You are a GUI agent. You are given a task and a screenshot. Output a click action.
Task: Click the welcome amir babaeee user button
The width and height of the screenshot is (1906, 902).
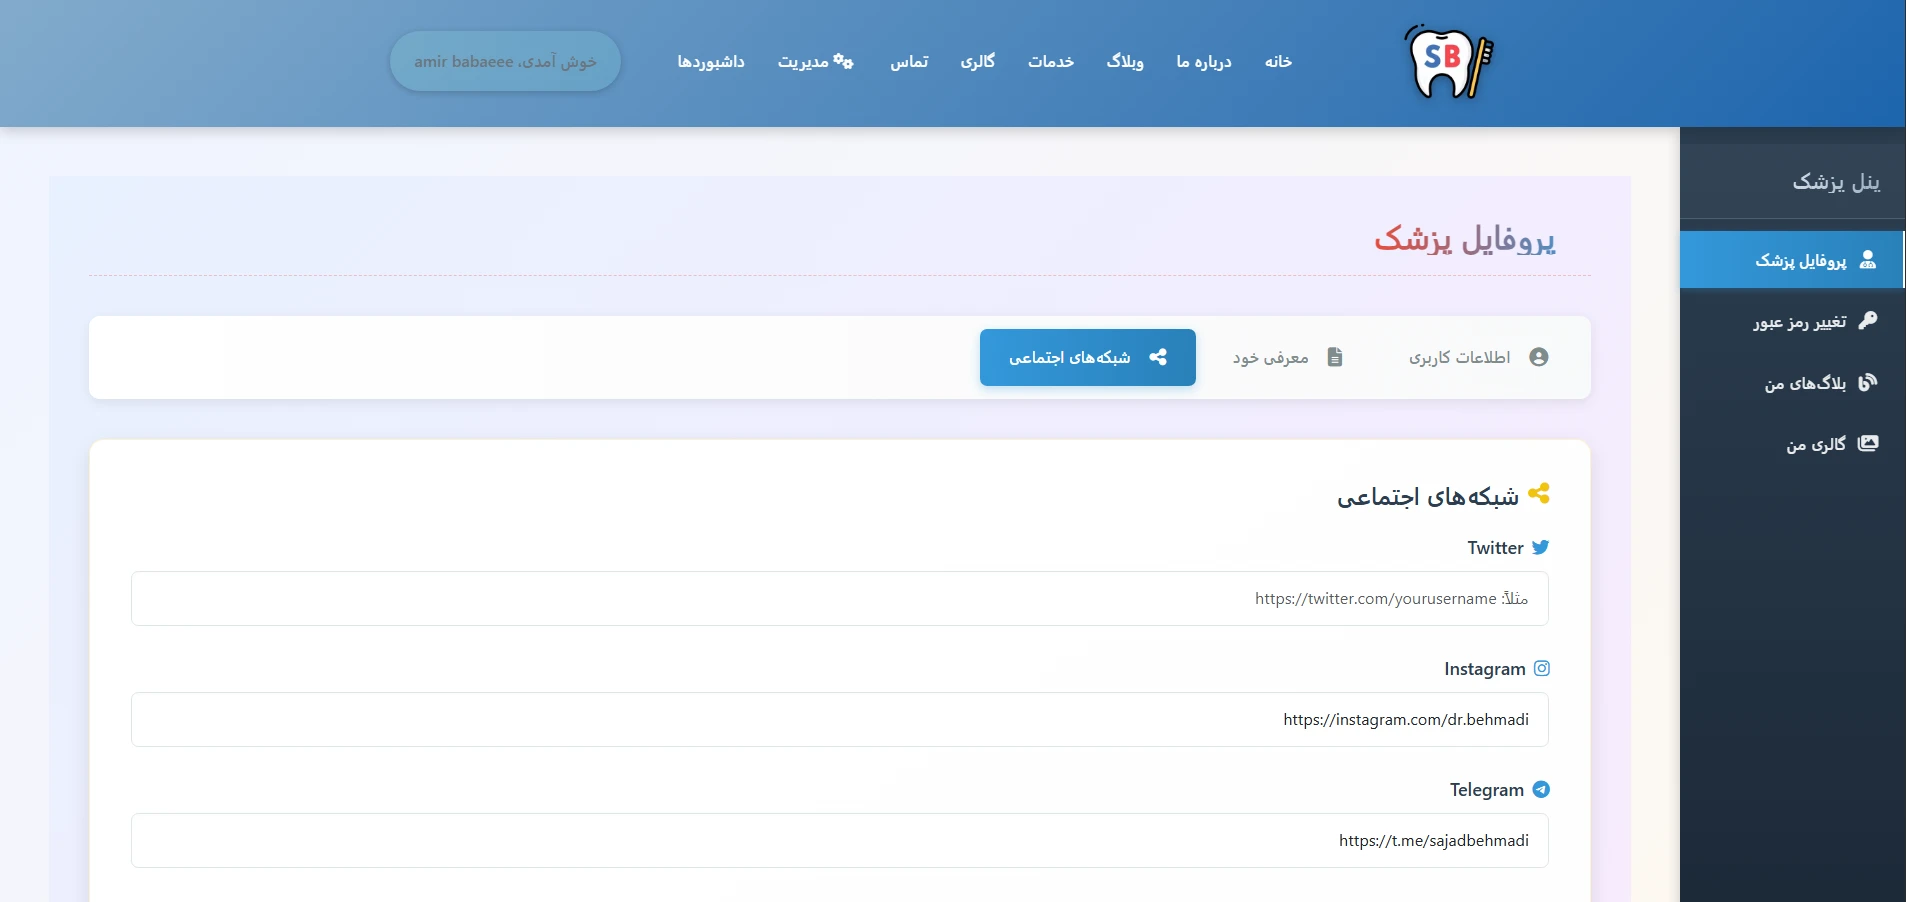505,62
